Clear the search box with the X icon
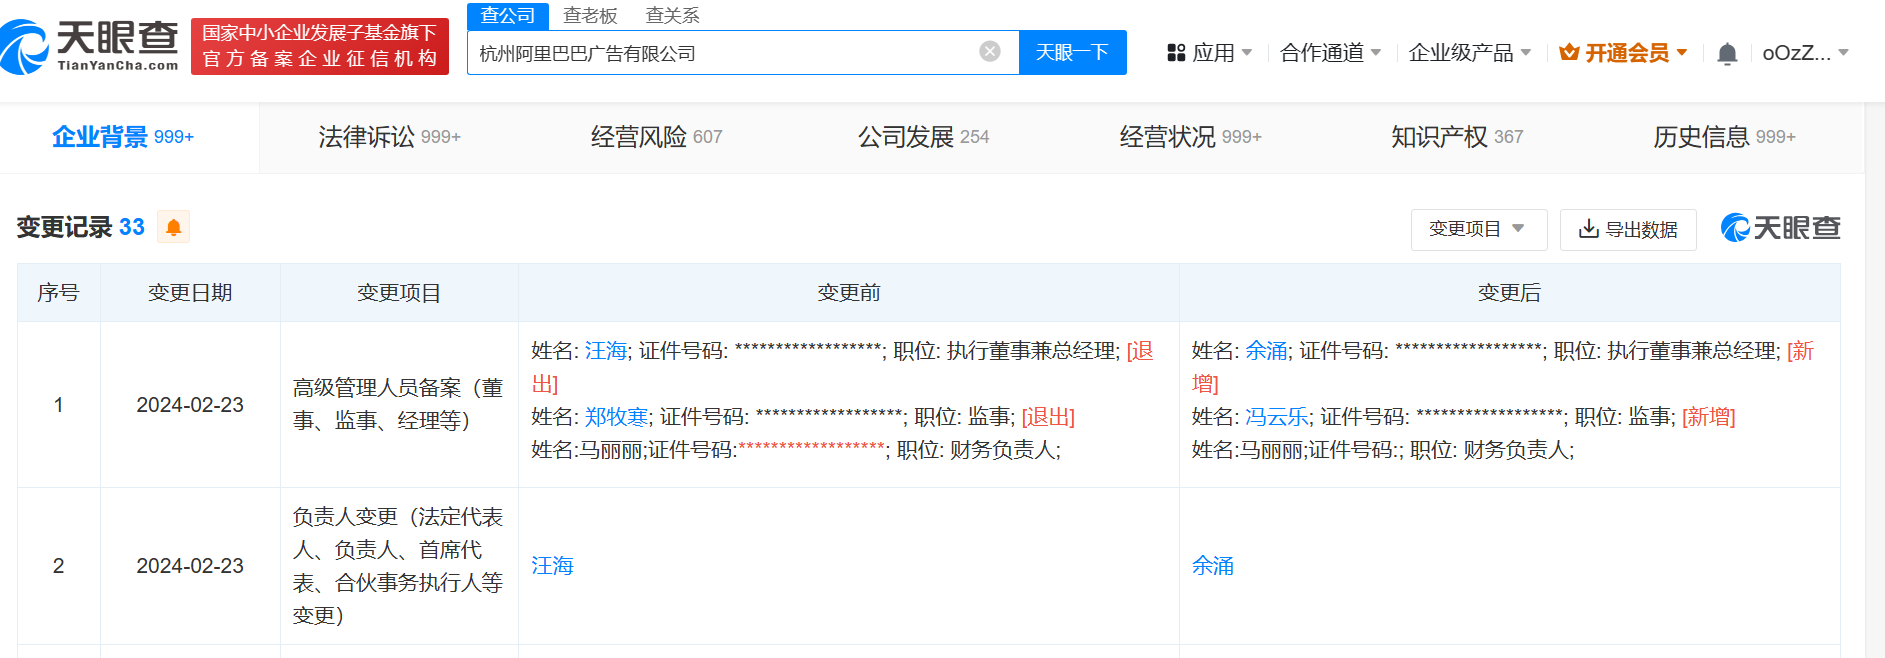The height and width of the screenshot is (658, 1885). [x=990, y=52]
